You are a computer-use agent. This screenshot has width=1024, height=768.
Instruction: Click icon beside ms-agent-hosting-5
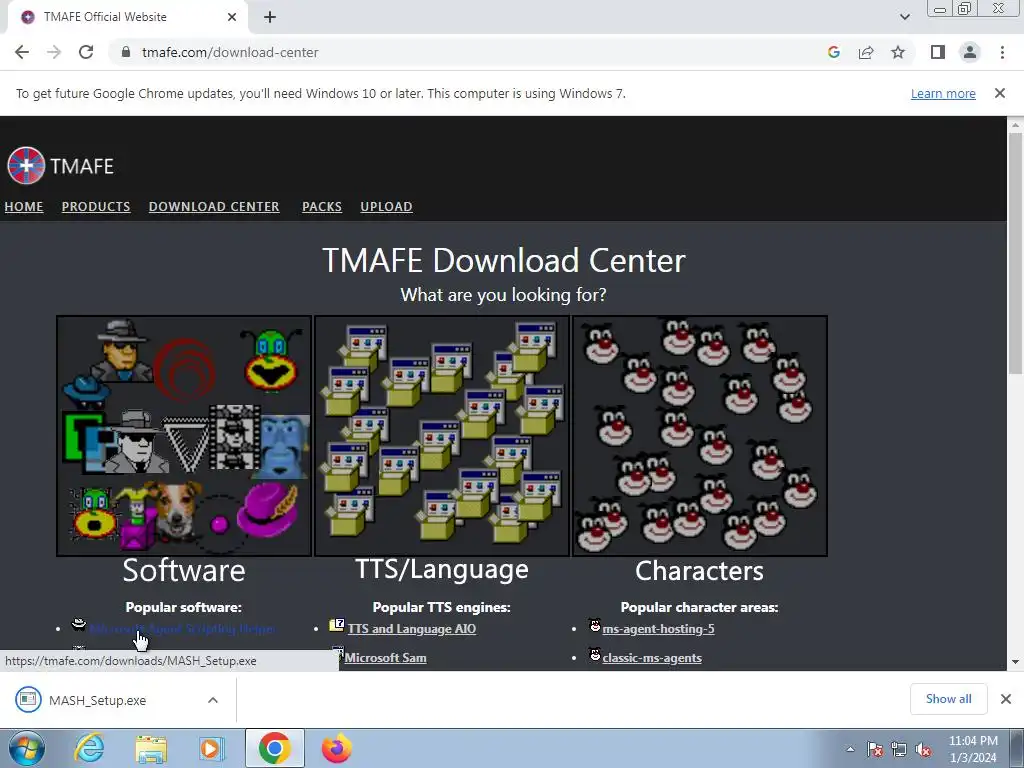pyautogui.click(x=594, y=625)
